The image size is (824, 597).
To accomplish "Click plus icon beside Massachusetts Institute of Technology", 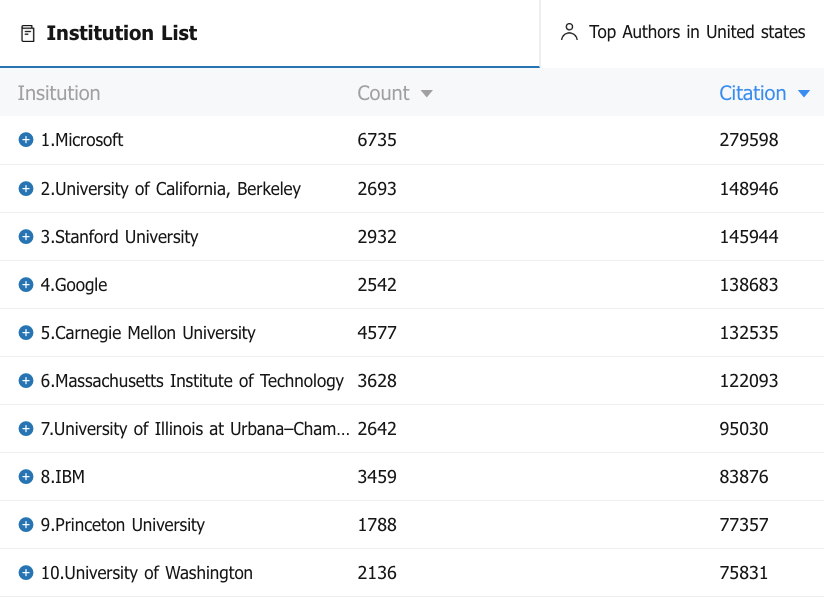I will tap(26, 380).
